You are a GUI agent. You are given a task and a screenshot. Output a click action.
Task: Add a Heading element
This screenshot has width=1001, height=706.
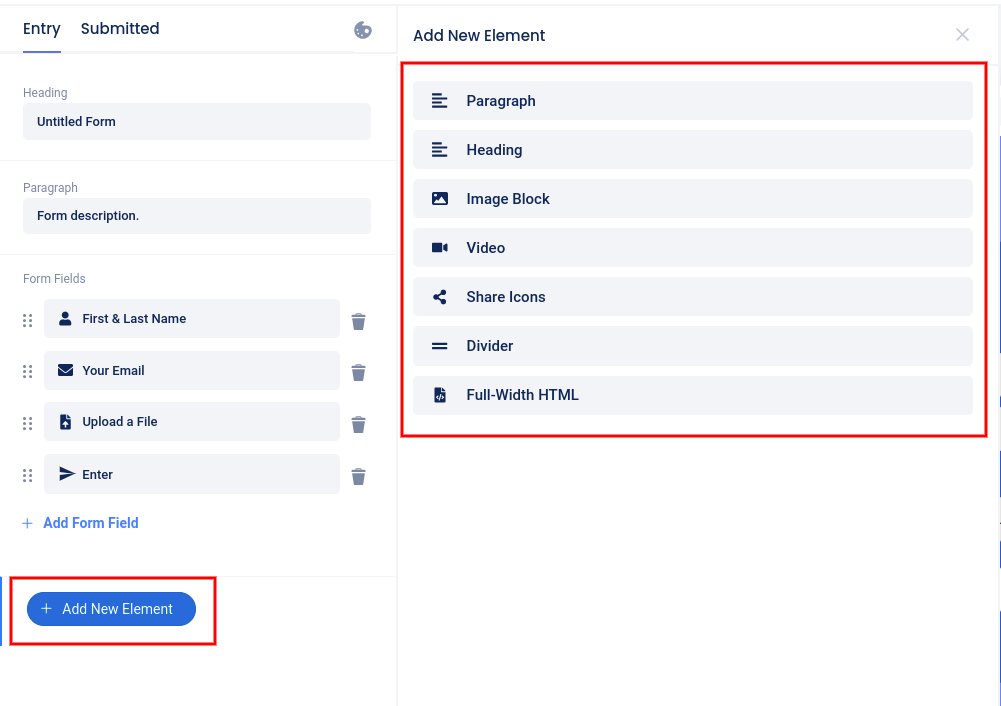[x=693, y=150]
